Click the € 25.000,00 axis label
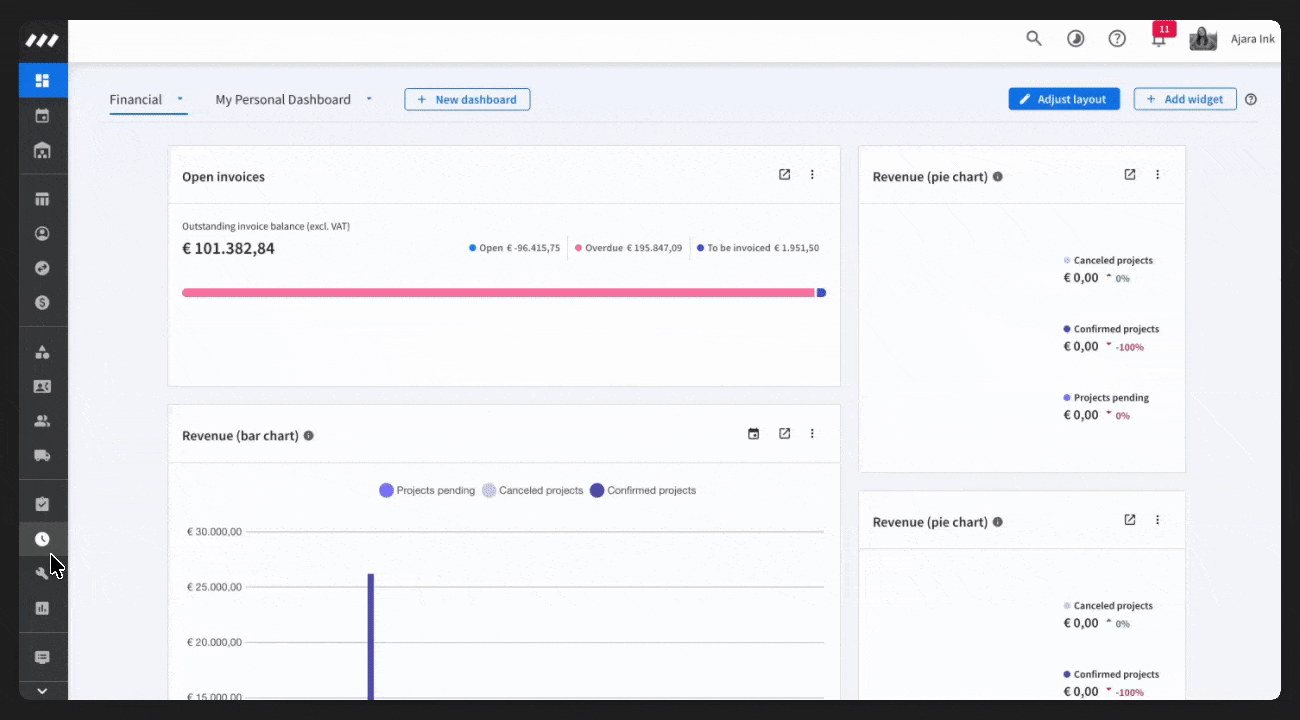 (x=214, y=587)
